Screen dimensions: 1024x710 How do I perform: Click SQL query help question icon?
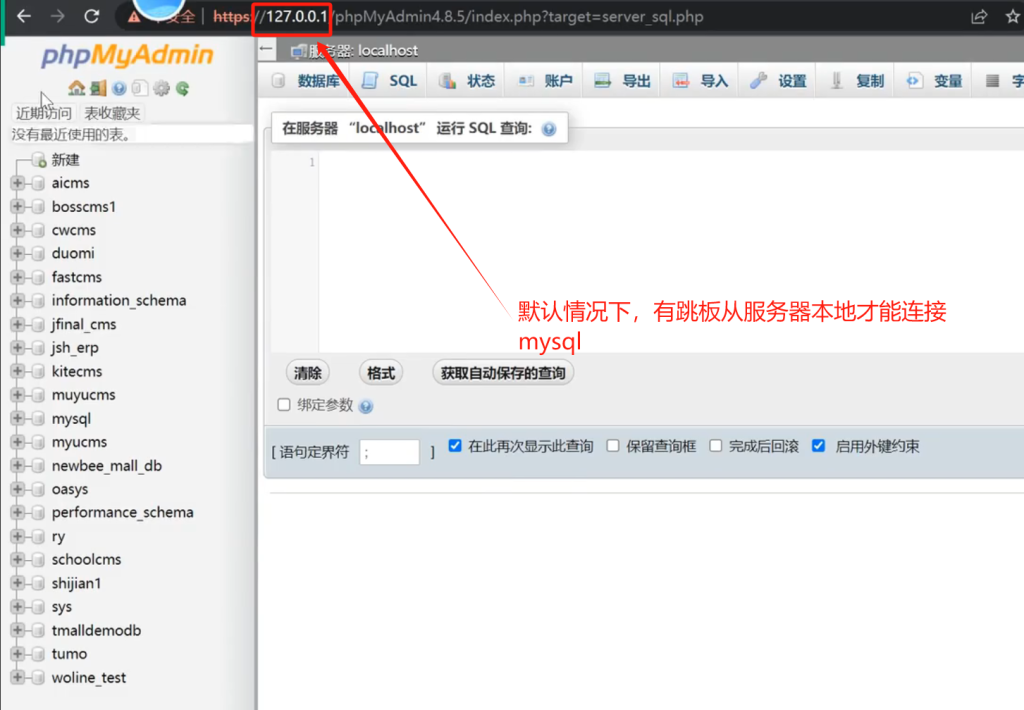pos(549,129)
